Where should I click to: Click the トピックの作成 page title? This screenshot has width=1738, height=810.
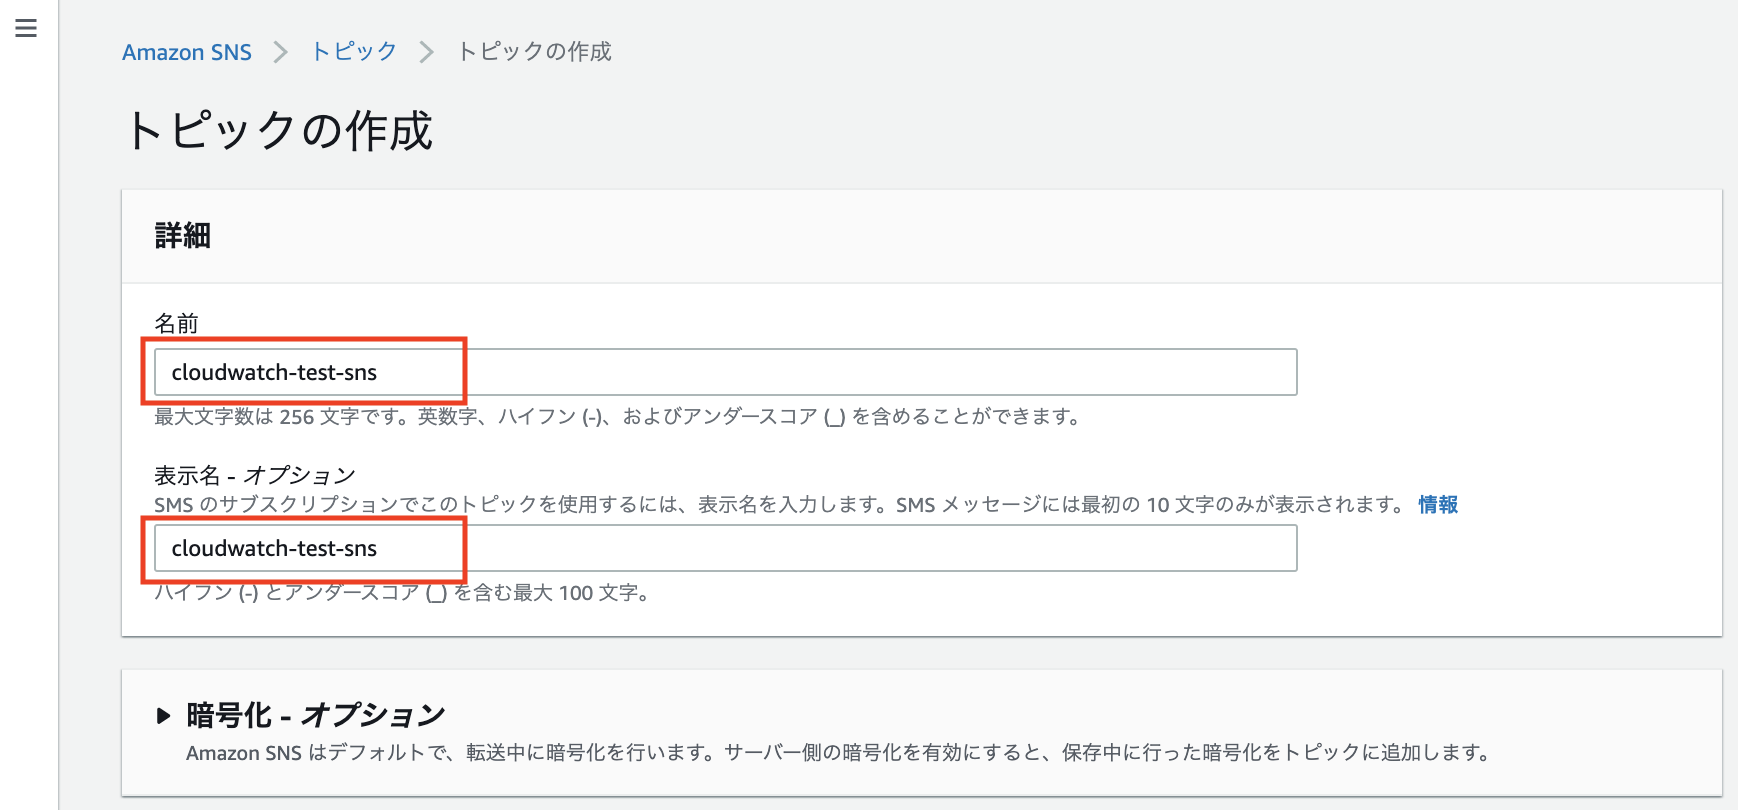click(282, 131)
